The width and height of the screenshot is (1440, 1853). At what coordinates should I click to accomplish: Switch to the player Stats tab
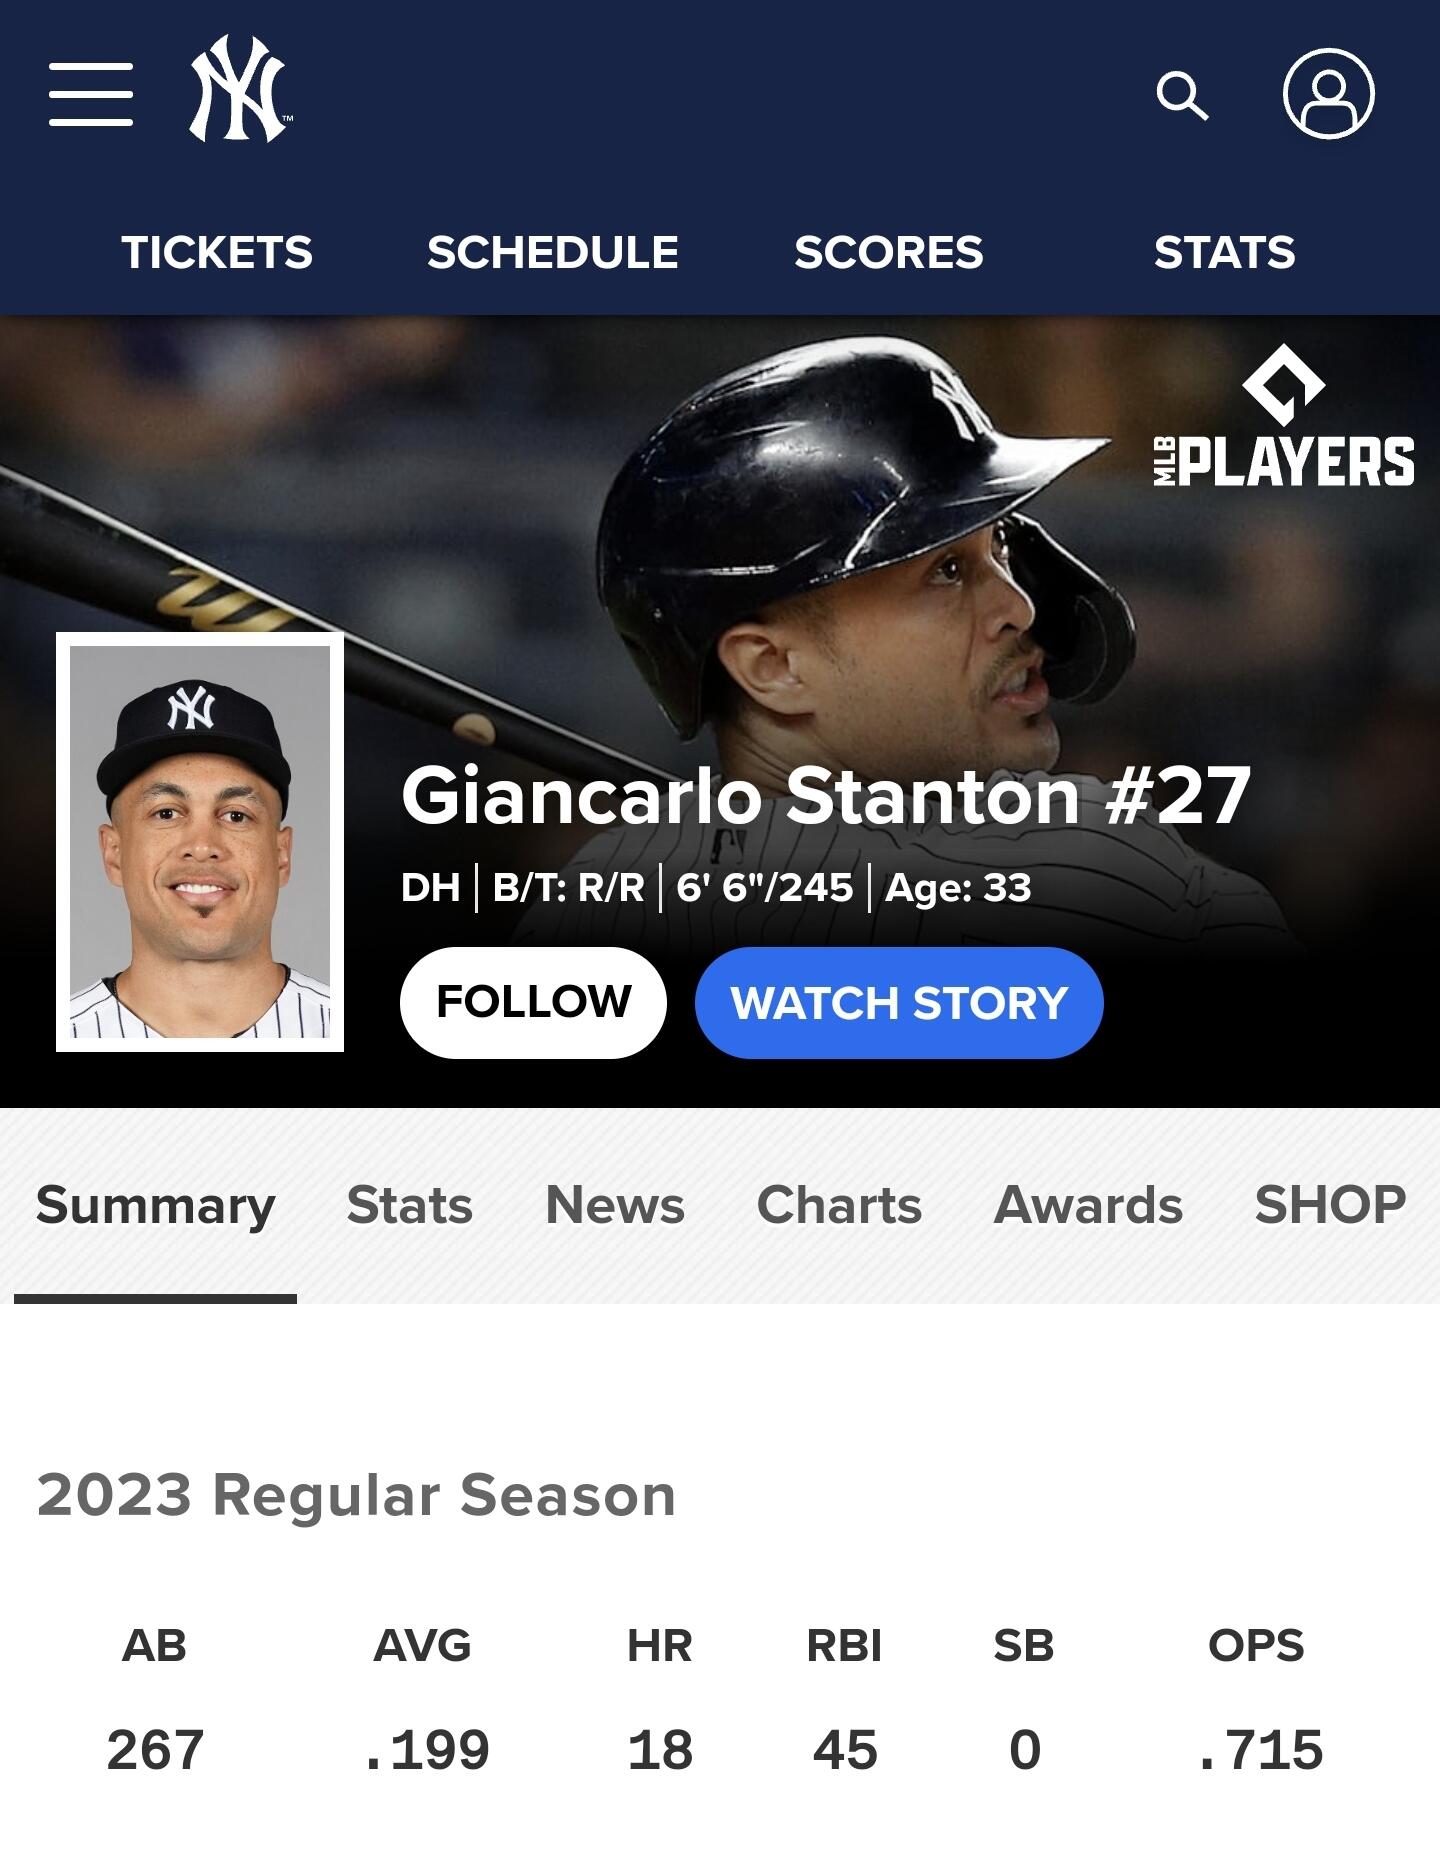410,1205
